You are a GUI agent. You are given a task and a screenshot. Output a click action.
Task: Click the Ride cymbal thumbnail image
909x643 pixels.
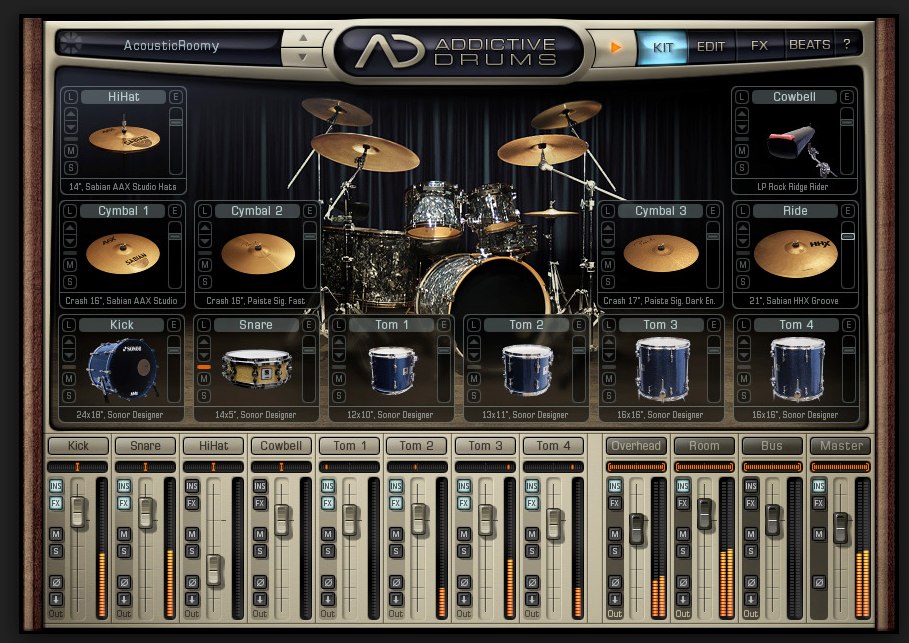(795, 253)
